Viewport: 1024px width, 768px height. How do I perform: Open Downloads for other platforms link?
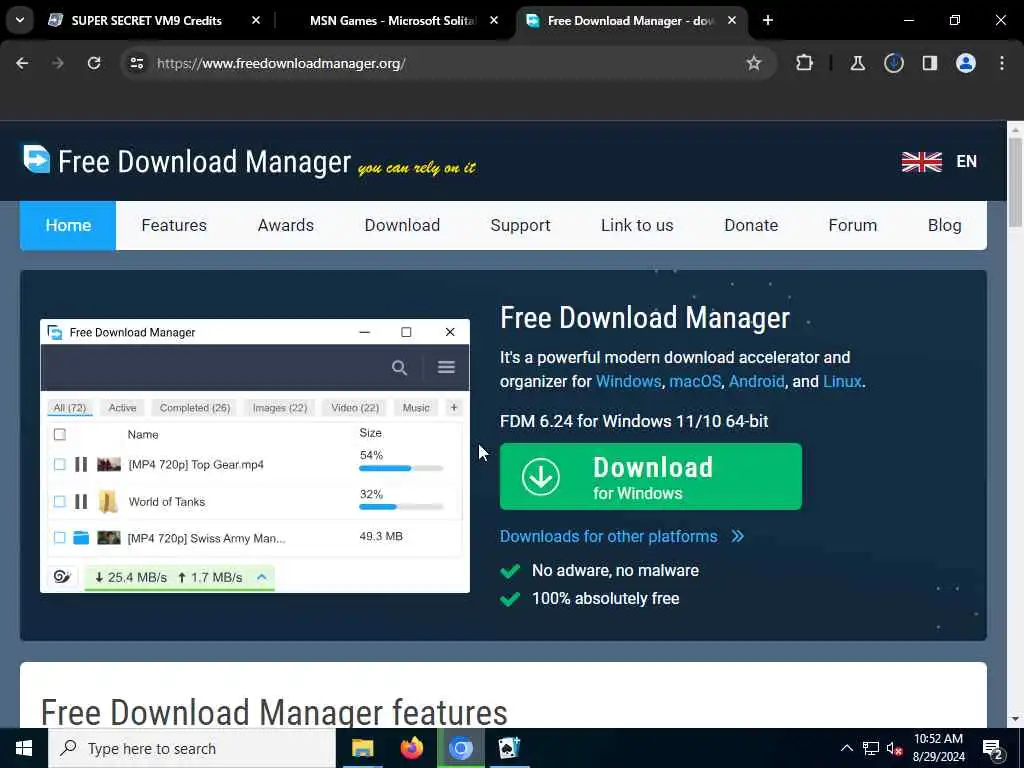click(x=622, y=536)
